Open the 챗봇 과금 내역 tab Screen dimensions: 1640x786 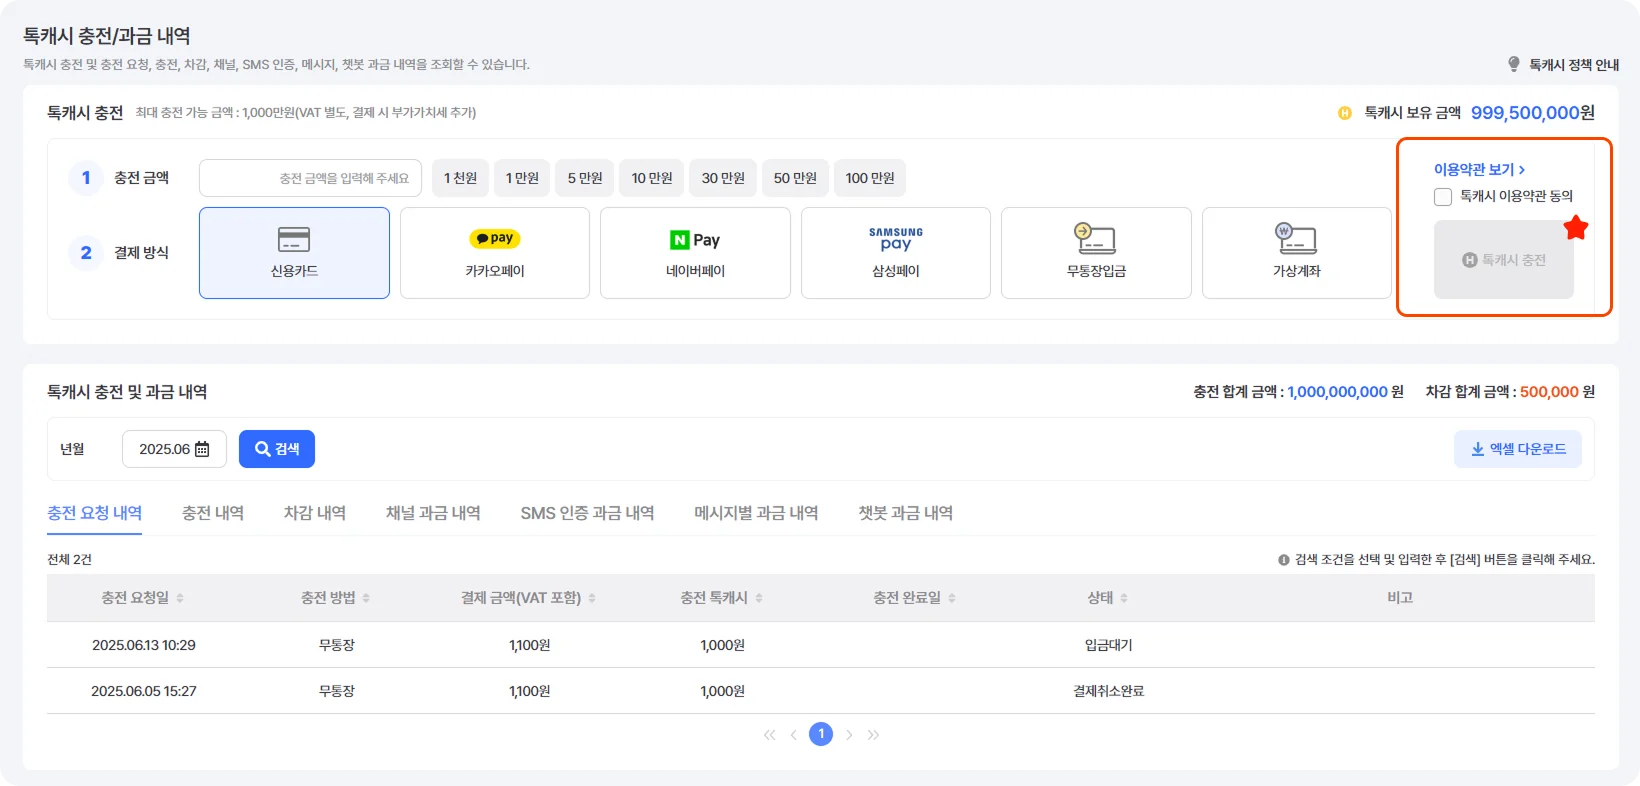pos(905,513)
